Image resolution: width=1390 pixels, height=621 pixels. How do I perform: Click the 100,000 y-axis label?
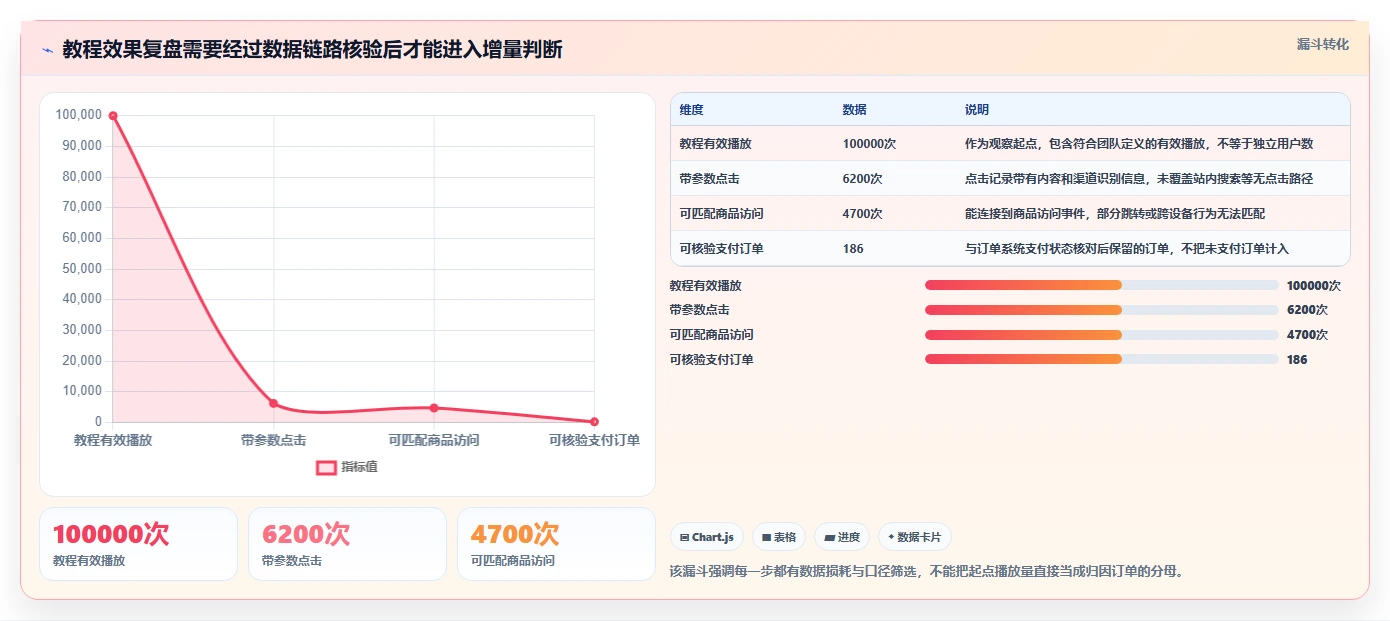click(79, 115)
